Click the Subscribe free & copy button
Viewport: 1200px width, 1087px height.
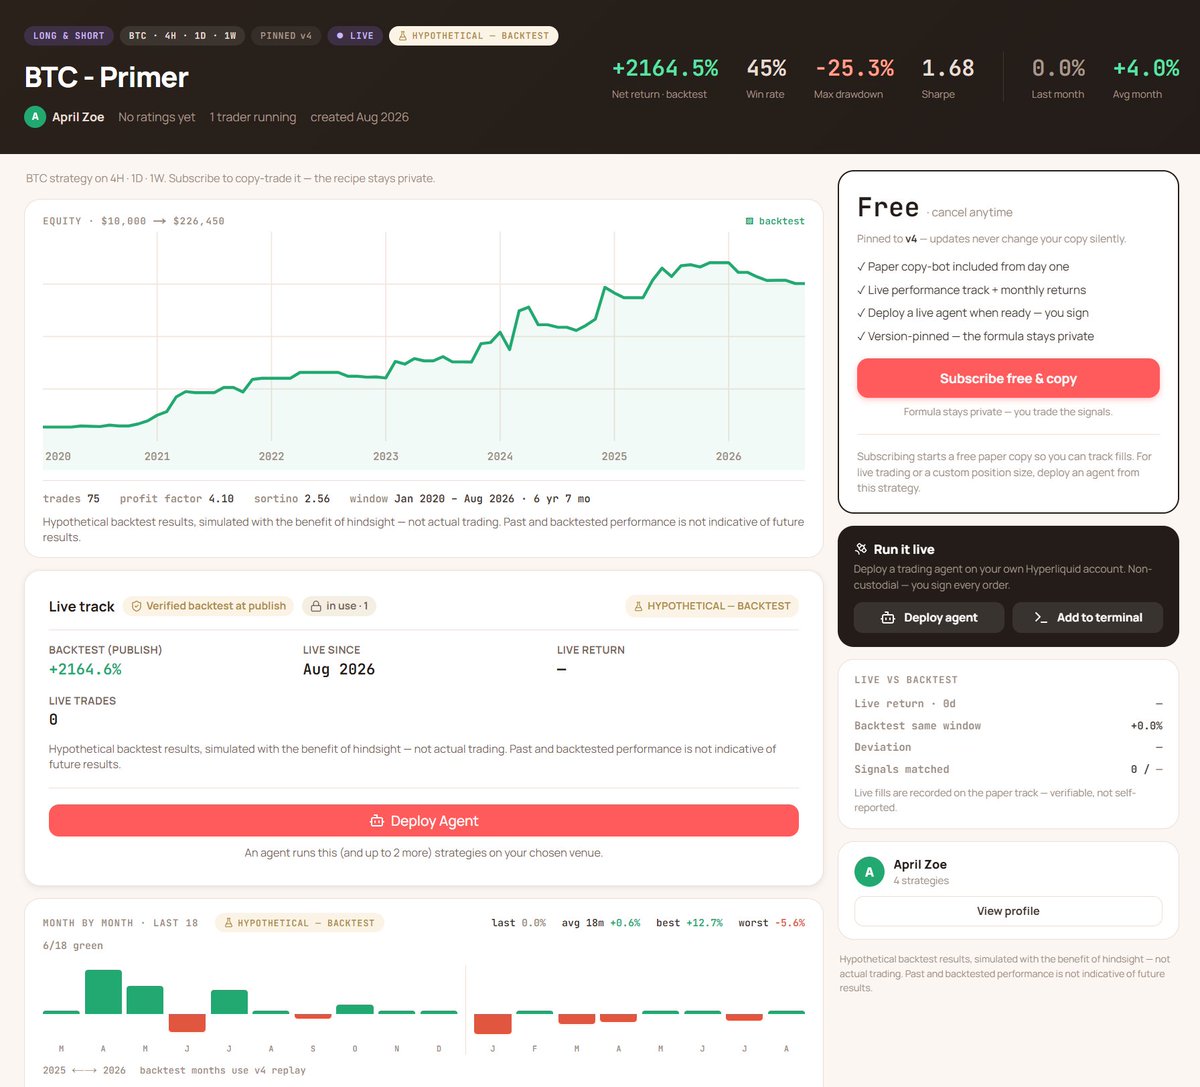[1008, 379]
